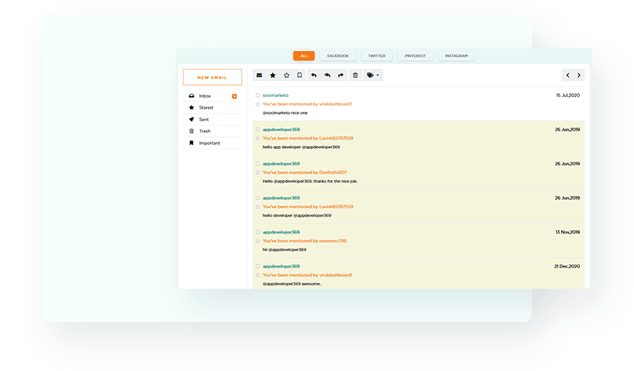
Task: Click the message 'hi @appdeveloper369'
Action: (x=284, y=250)
